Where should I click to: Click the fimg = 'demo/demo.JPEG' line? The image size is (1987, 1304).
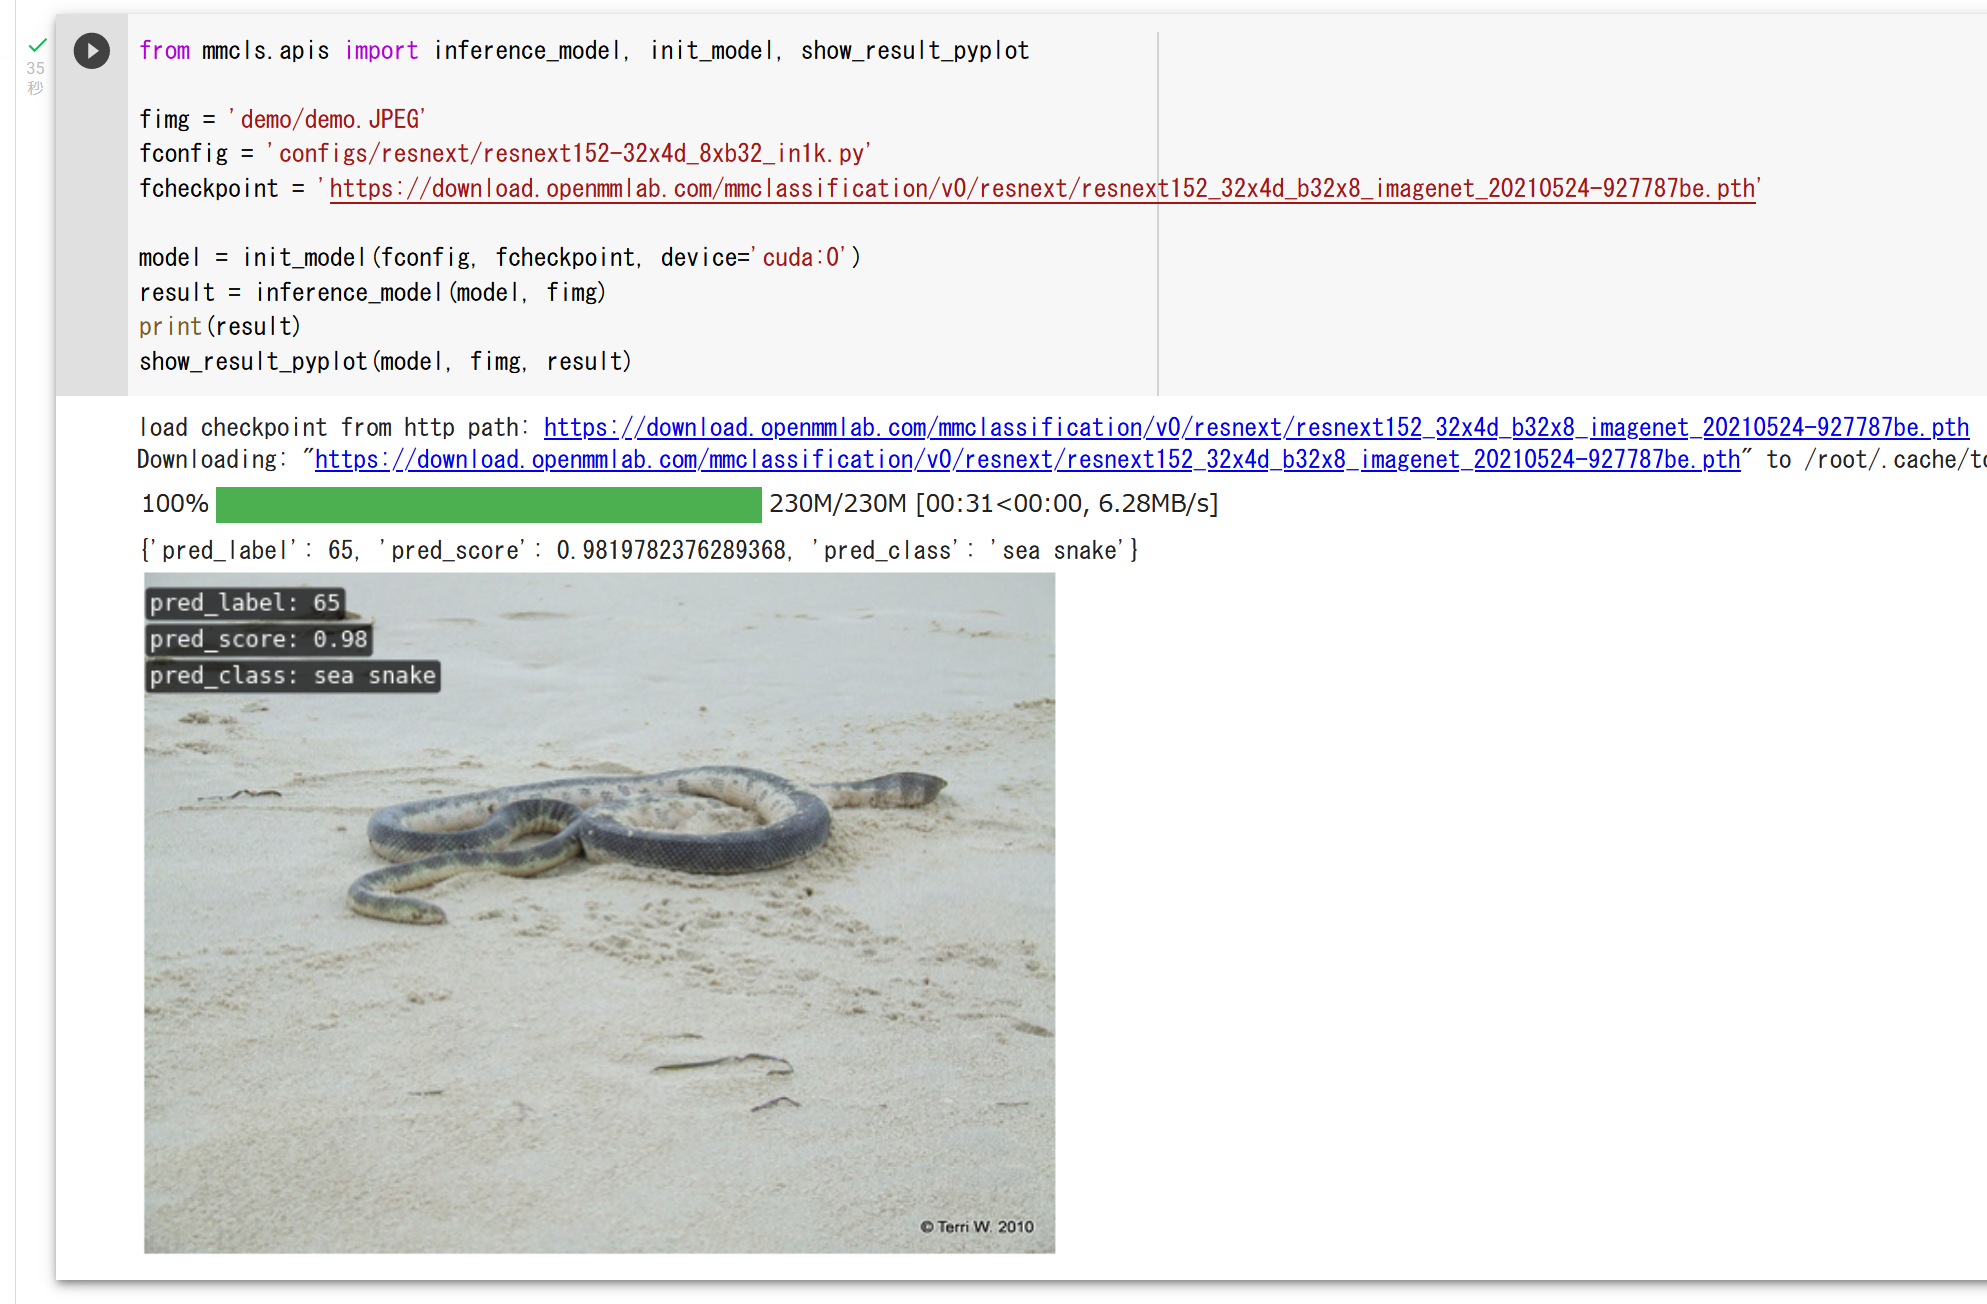tap(283, 119)
